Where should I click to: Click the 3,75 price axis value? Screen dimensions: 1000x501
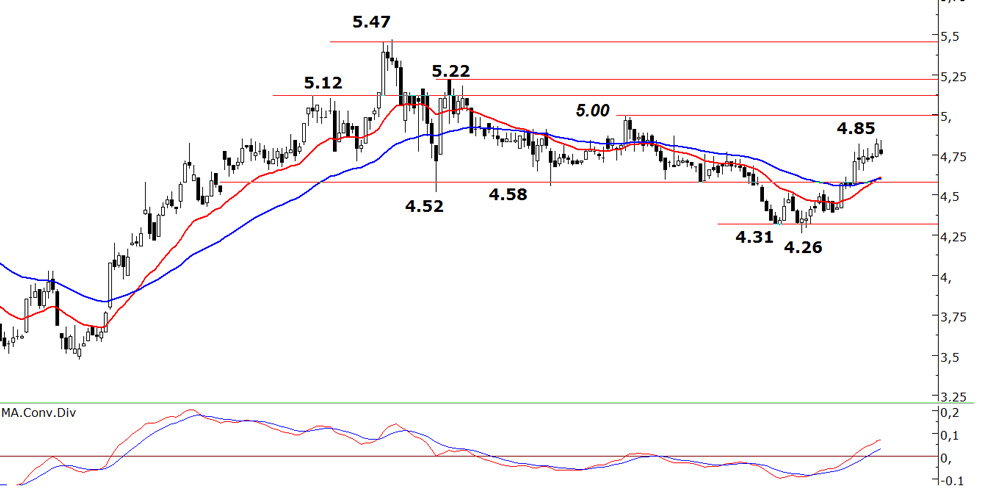point(953,317)
